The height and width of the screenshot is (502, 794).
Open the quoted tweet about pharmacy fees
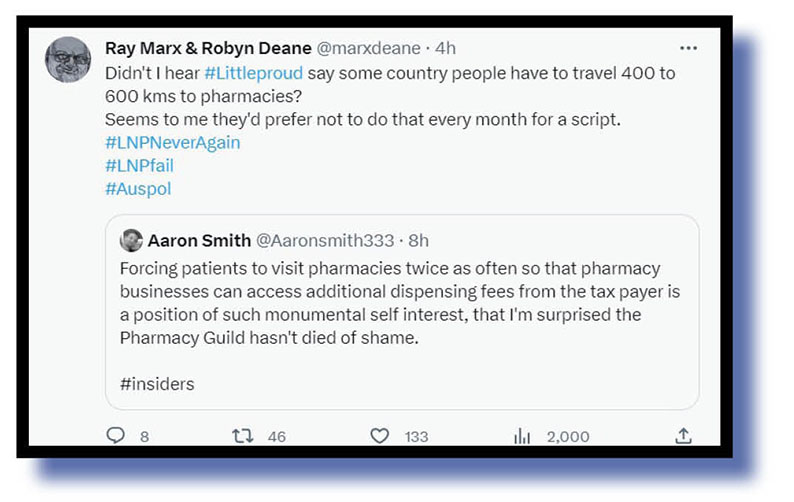tap(400, 315)
